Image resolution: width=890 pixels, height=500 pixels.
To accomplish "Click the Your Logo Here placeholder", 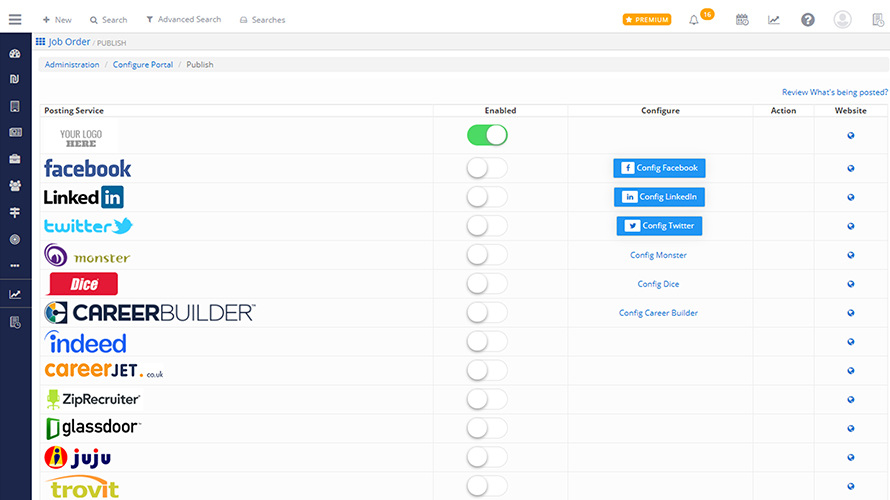I will tap(81, 138).
